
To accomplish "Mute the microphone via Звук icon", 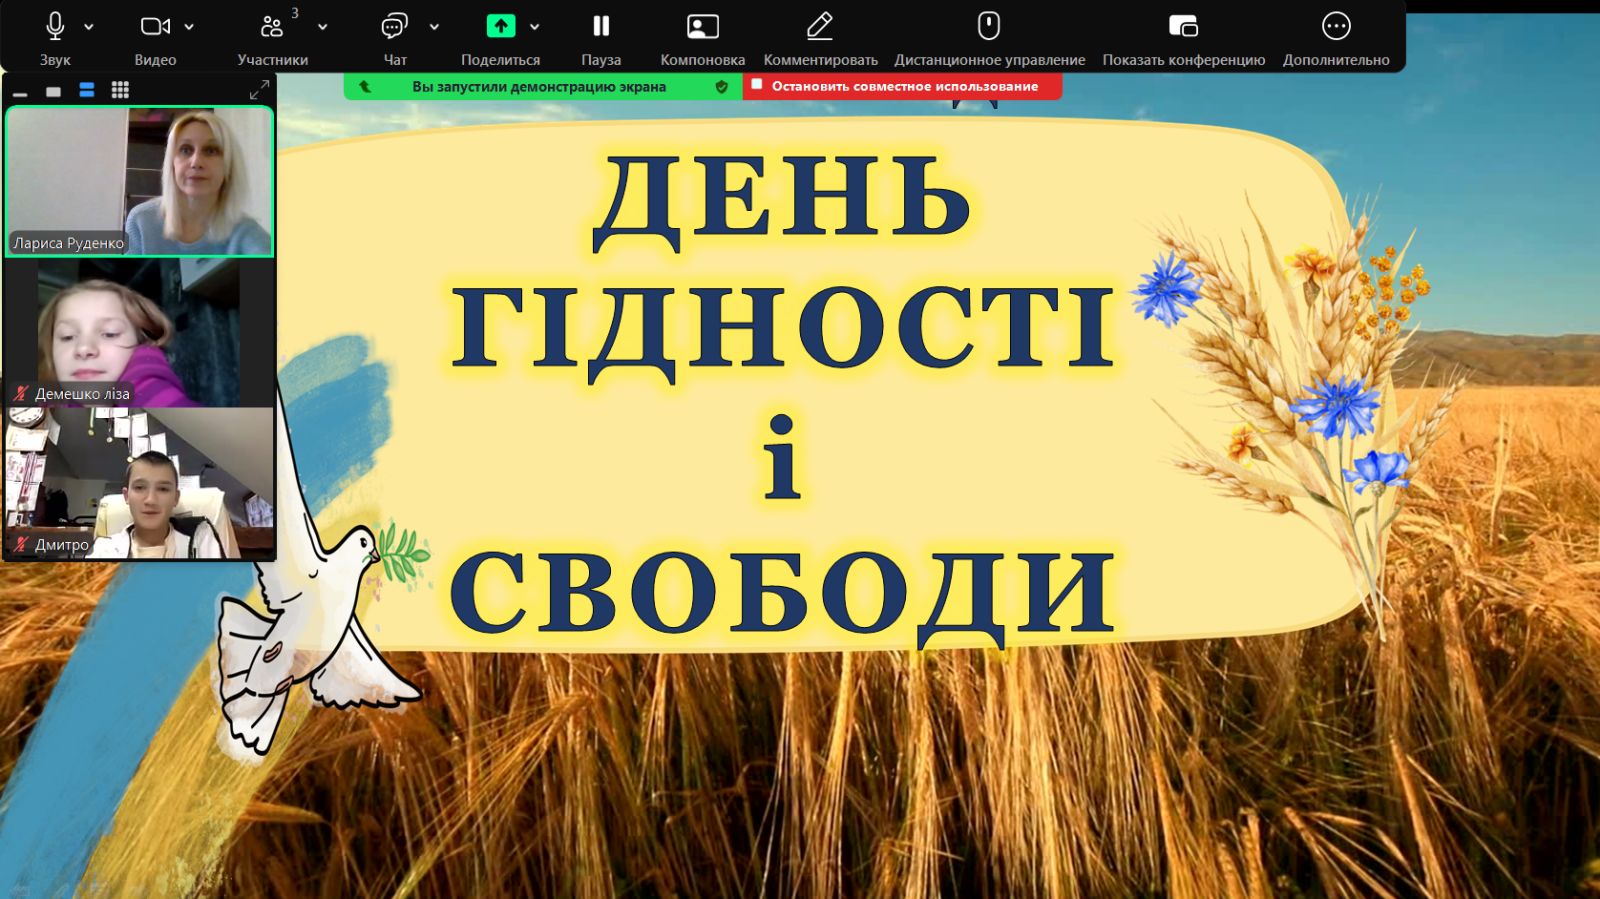I will [x=55, y=27].
